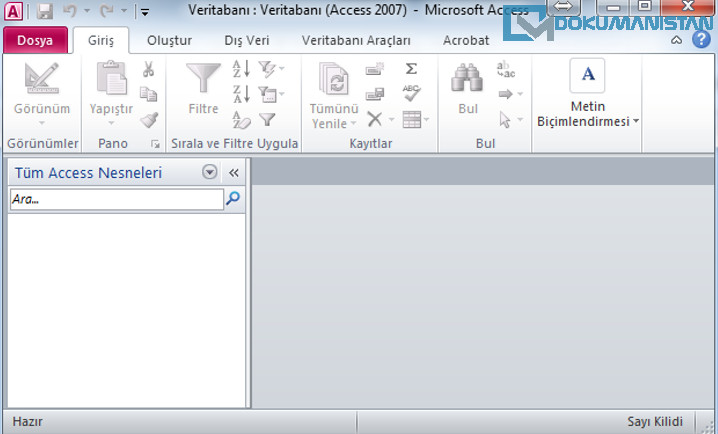The height and width of the screenshot is (434, 718).
Task: Collapse the Tüm Access Nesneleri pane
Action: pyautogui.click(x=234, y=173)
